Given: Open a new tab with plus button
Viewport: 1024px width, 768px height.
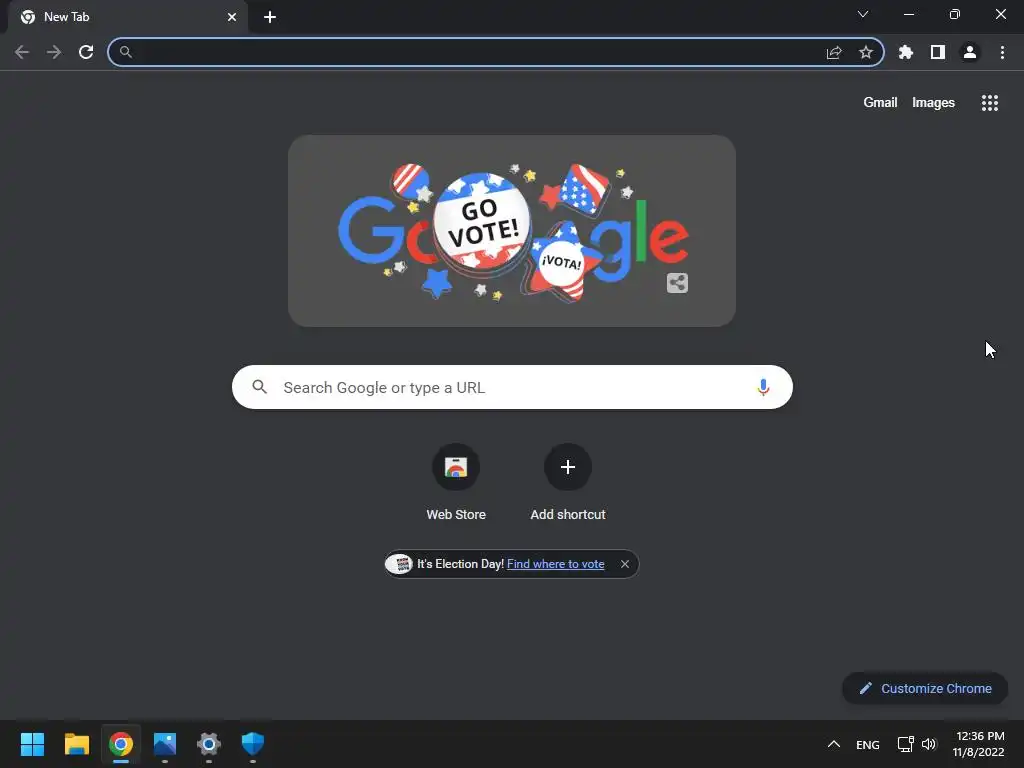Looking at the screenshot, I should tap(270, 17).
